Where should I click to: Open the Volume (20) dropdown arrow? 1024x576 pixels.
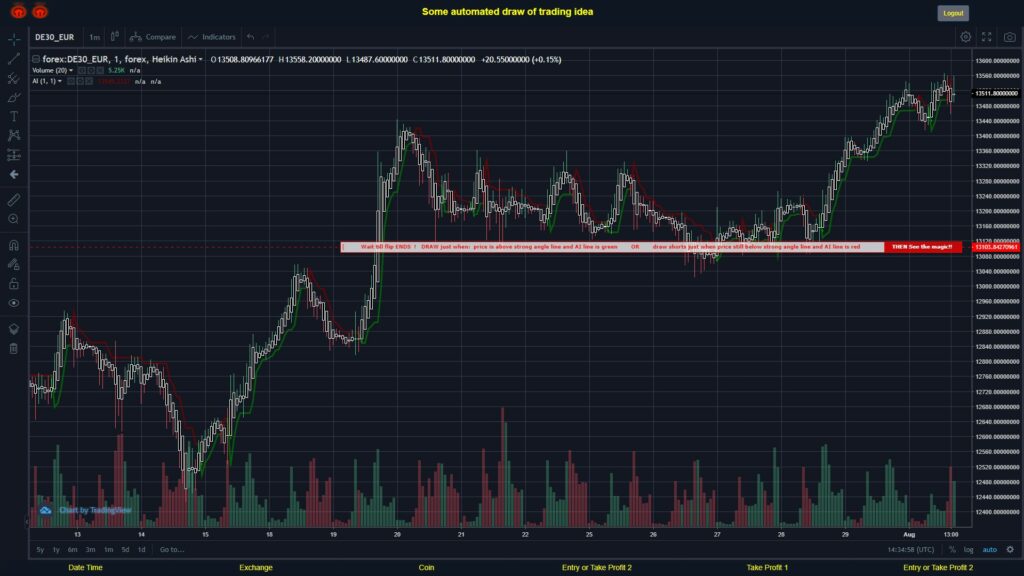(71, 71)
